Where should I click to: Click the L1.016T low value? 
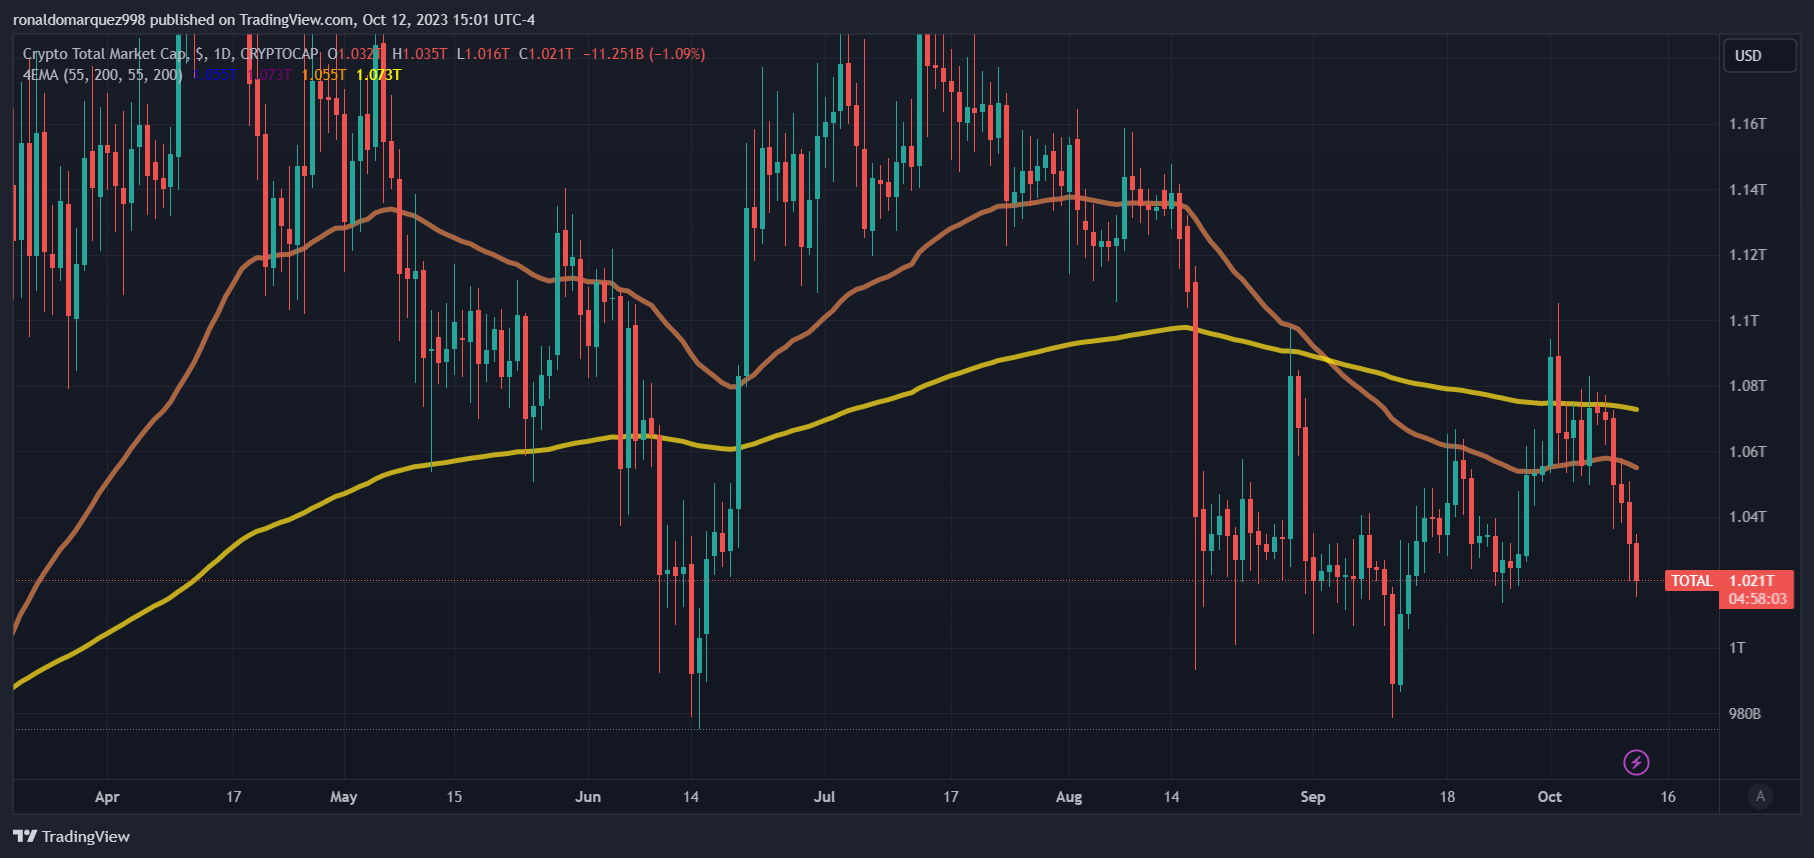point(483,54)
